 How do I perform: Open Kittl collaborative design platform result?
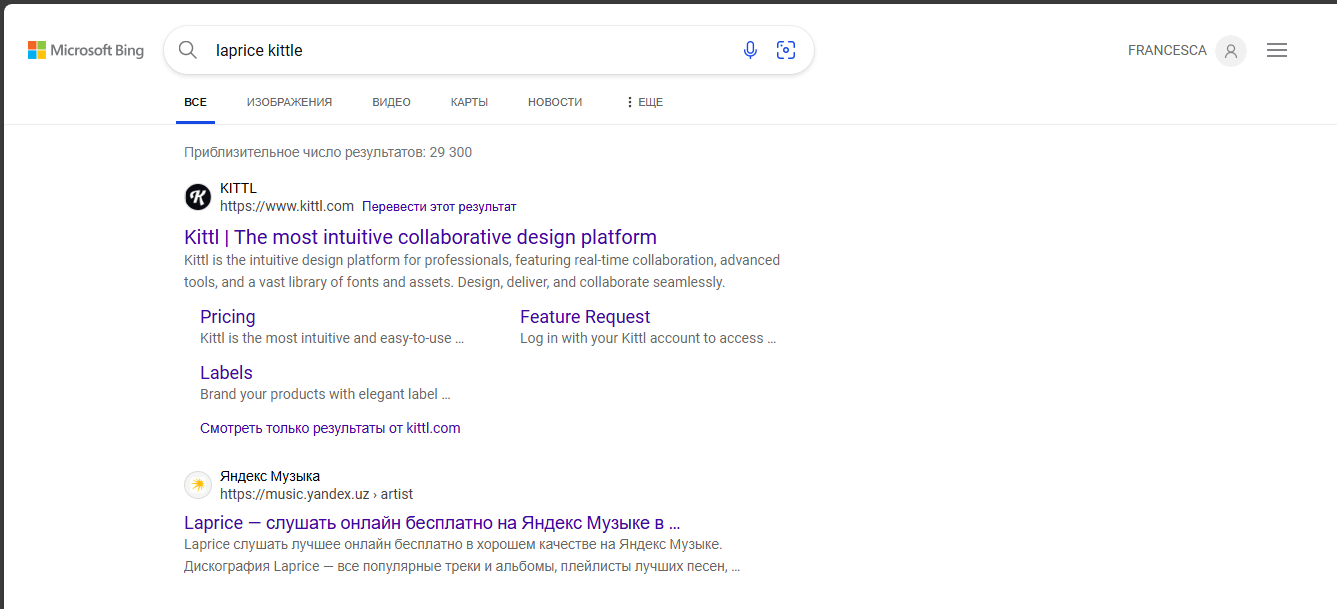tap(420, 237)
